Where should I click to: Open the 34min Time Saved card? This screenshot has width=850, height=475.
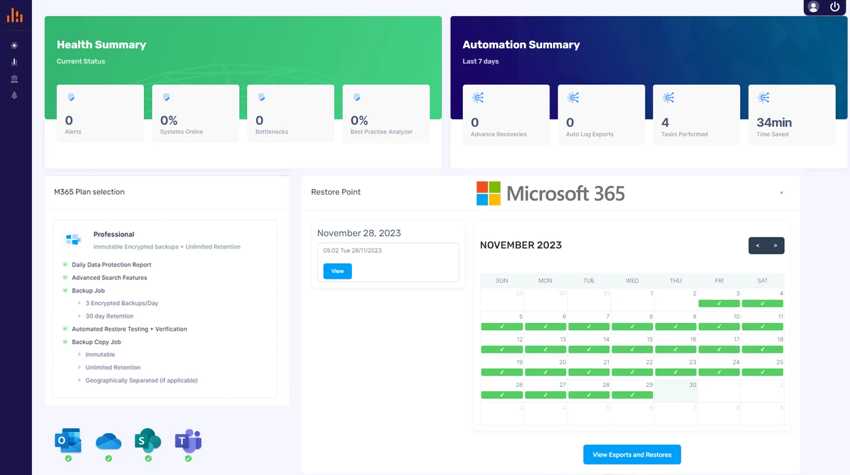[x=792, y=114]
